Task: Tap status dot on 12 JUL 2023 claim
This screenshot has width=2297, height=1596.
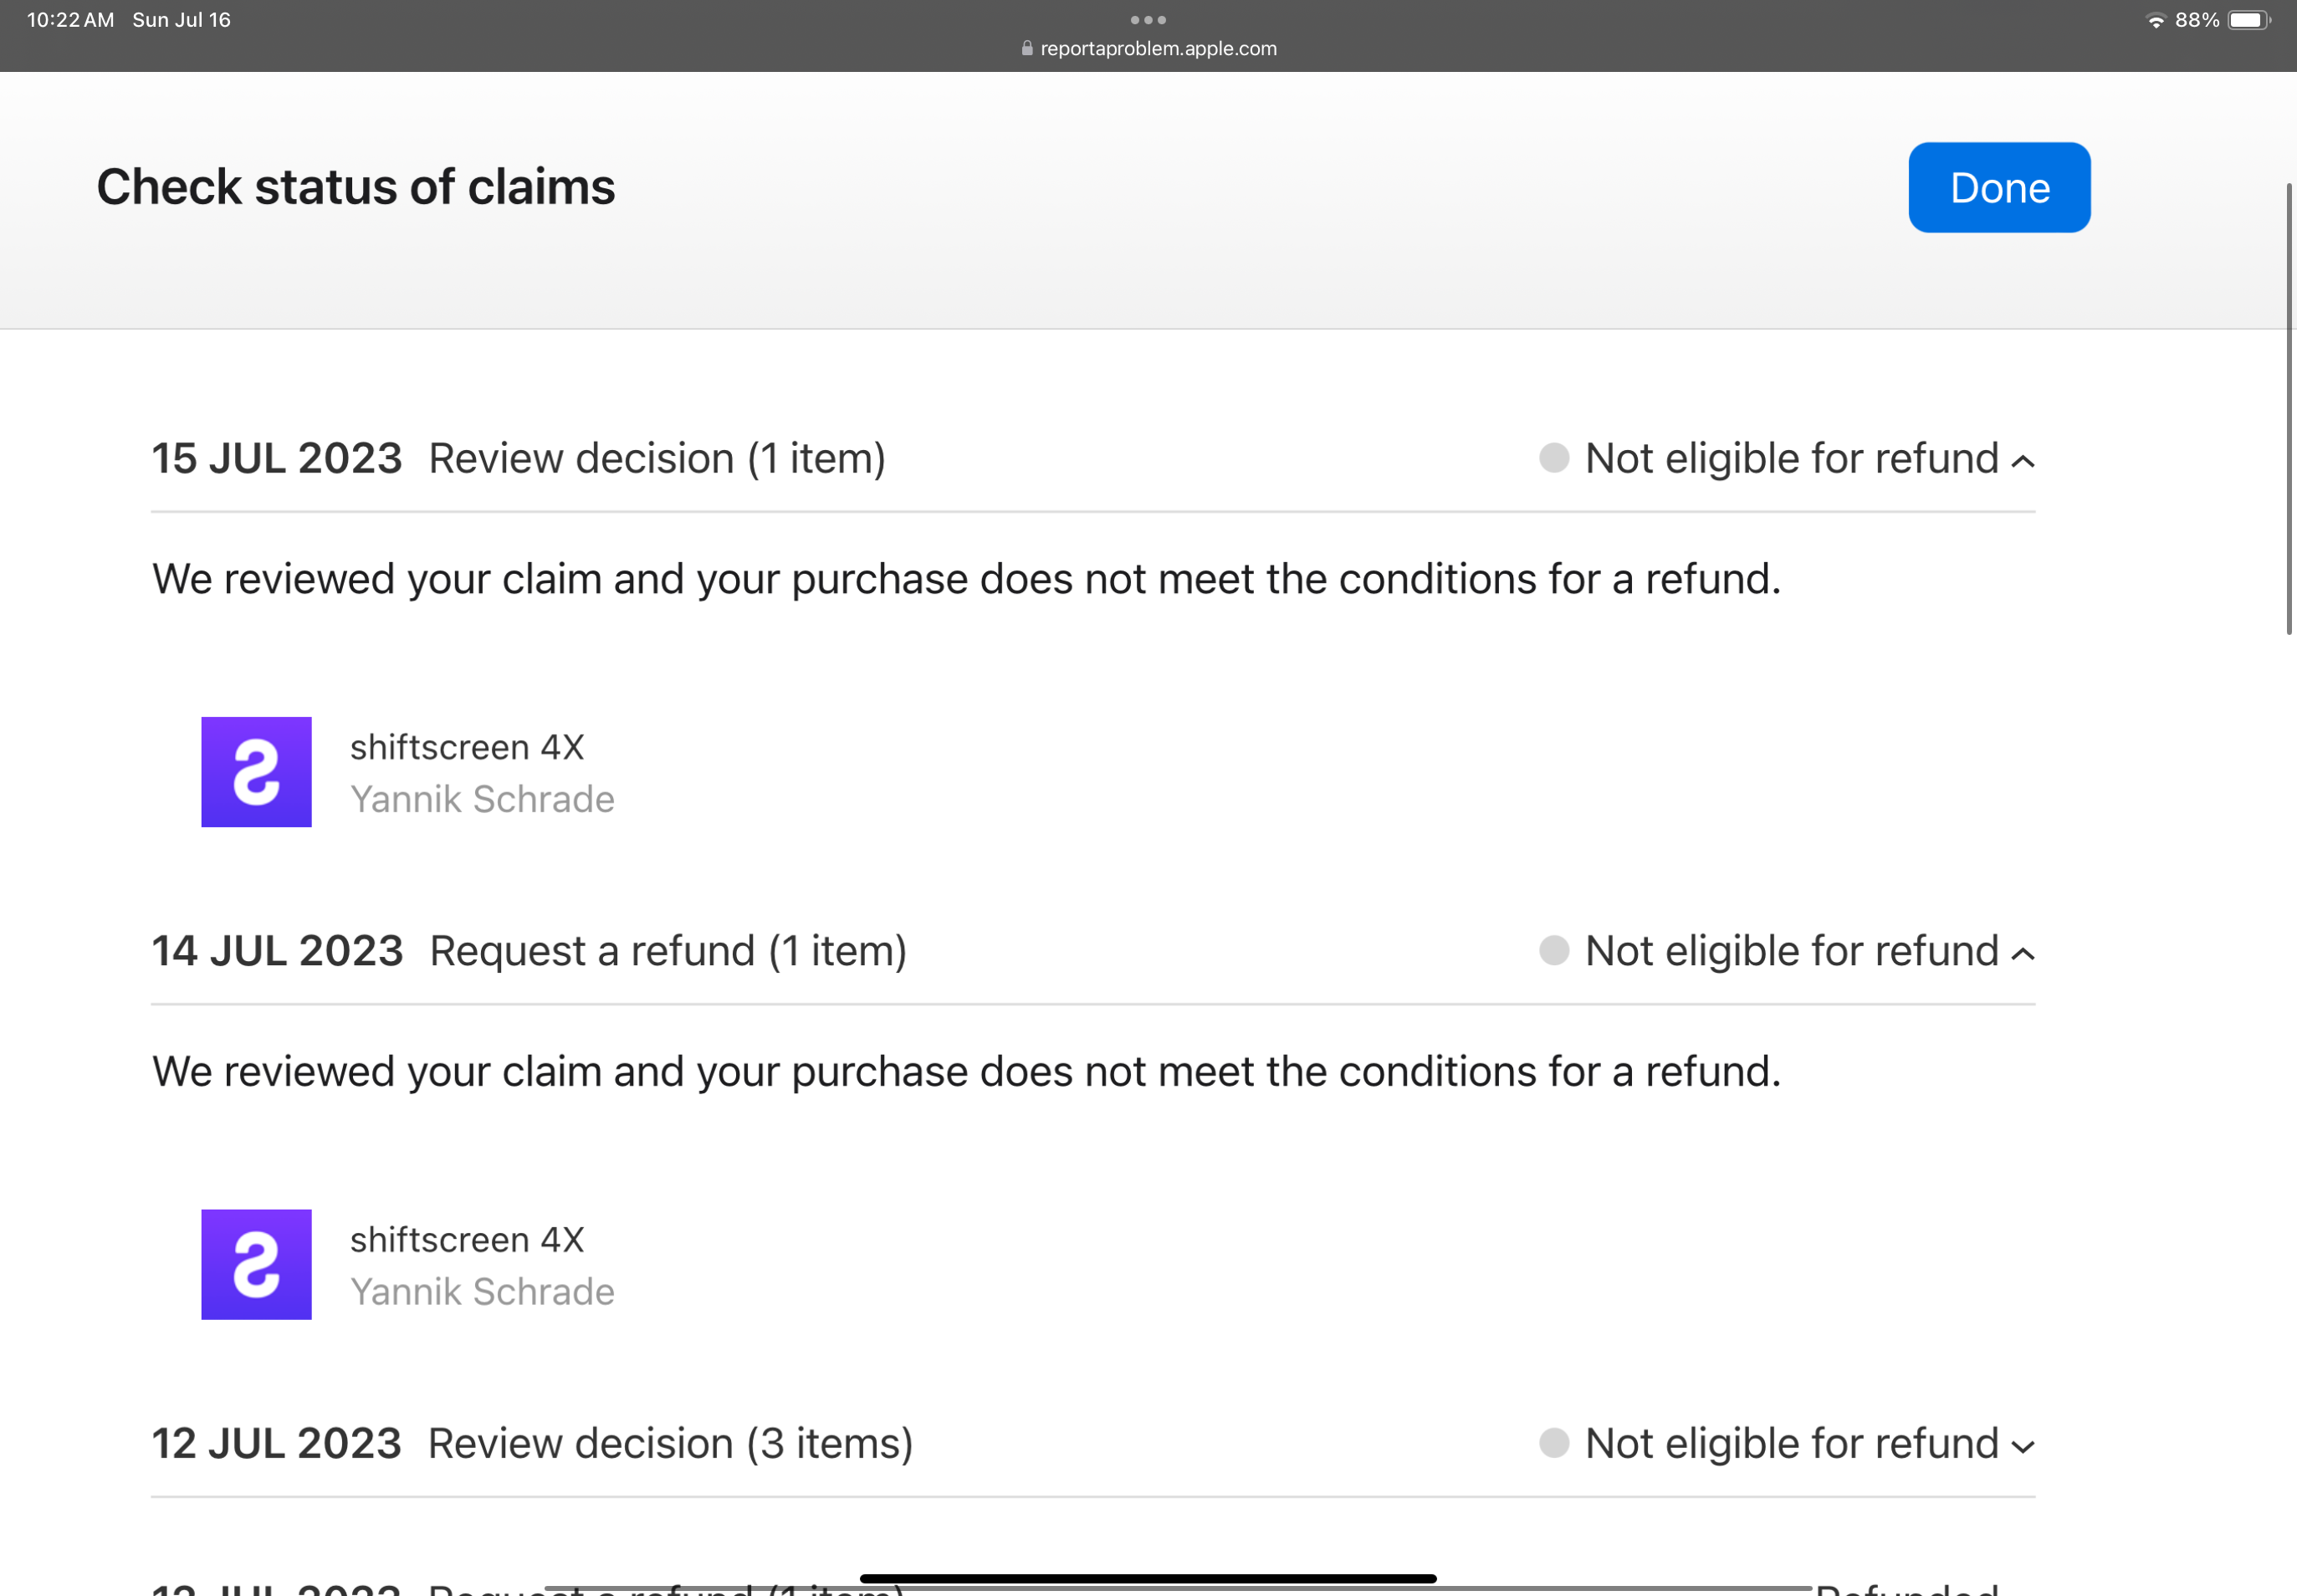Action: coord(1554,1443)
